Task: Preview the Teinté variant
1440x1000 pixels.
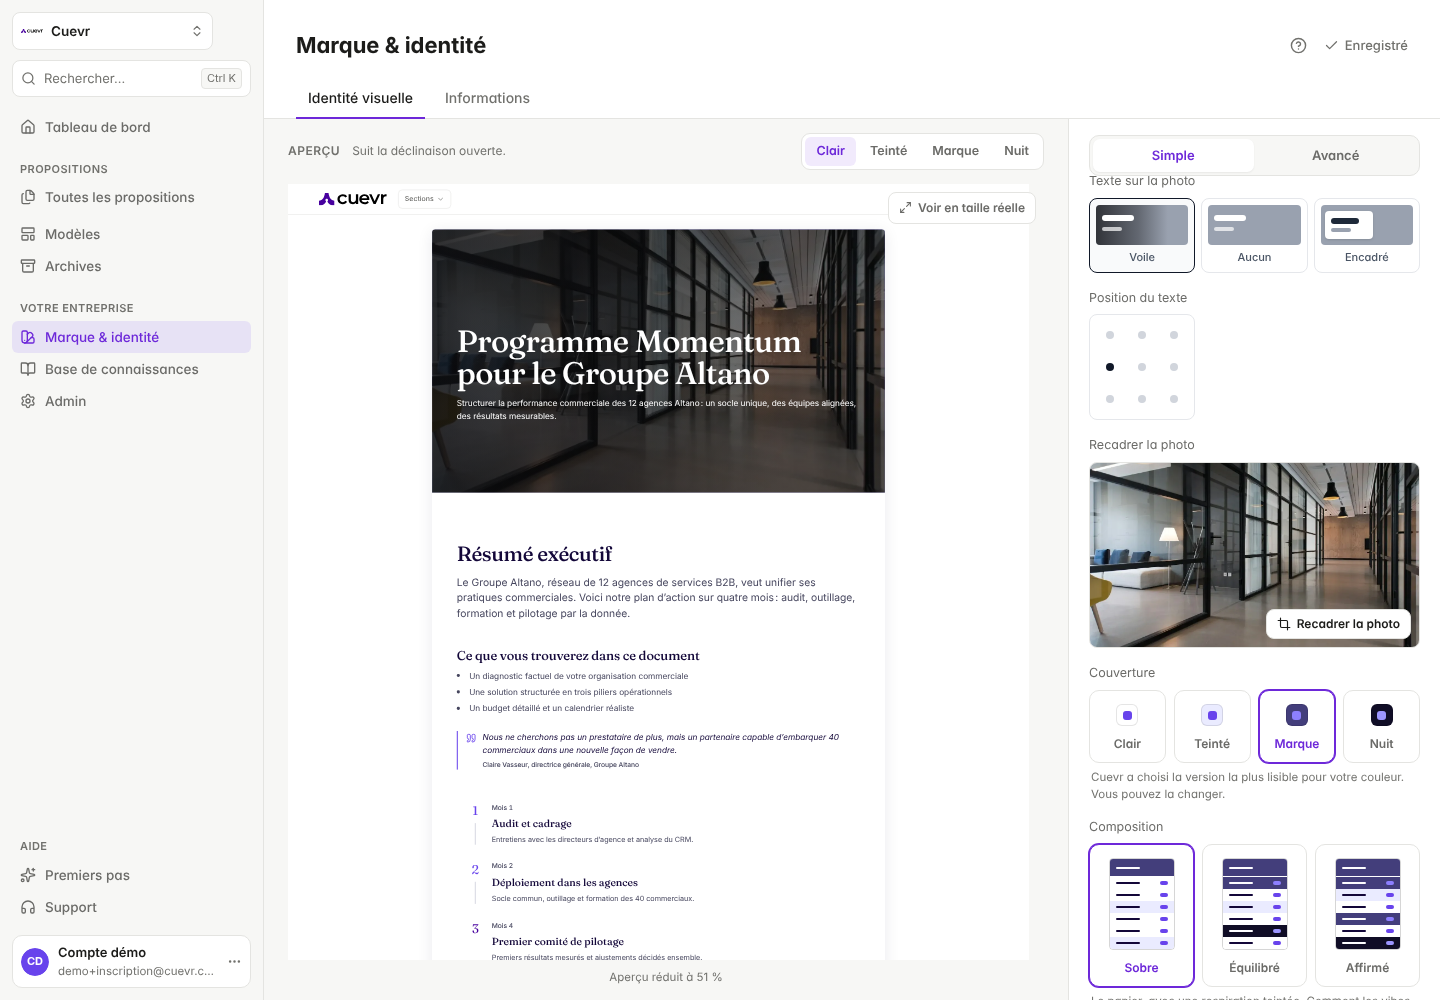Action: pos(888,151)
